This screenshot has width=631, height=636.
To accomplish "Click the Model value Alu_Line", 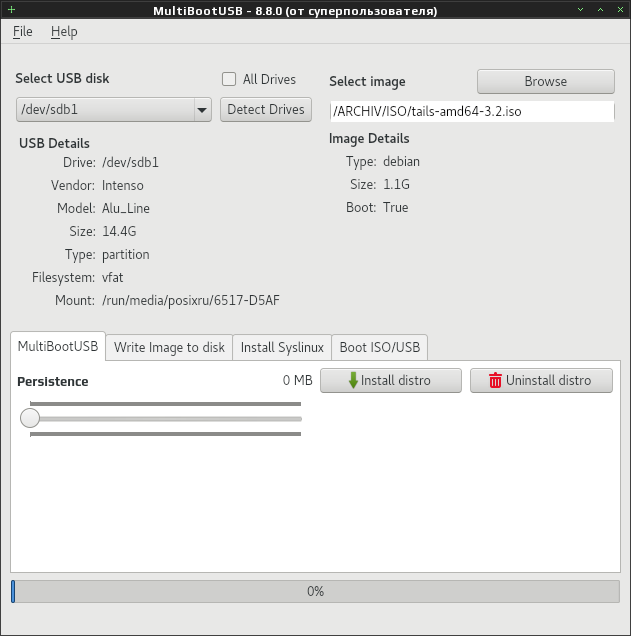I will tap(126, 208).
